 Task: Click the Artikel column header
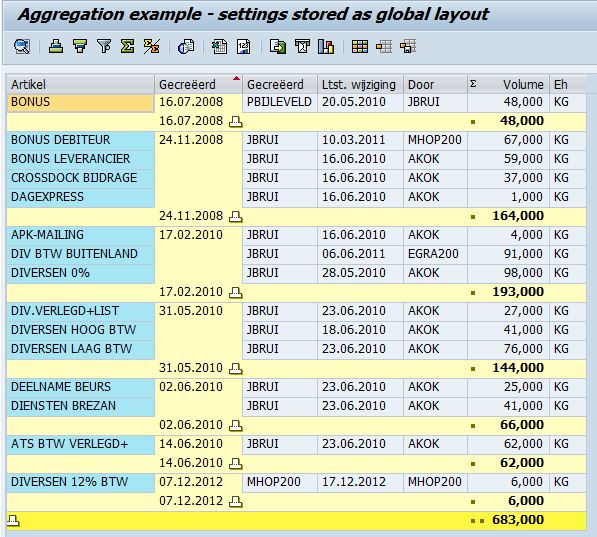(80, 84)
